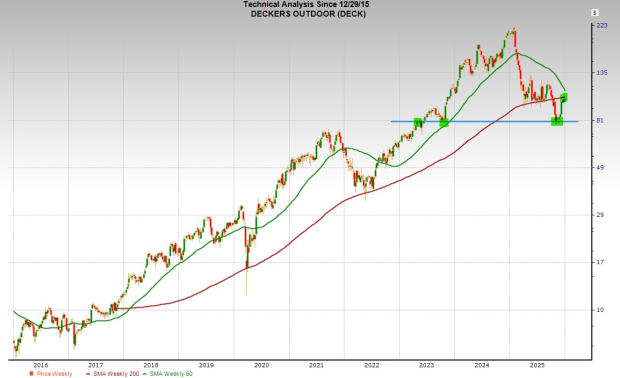Click the 10 price axis label
The height and width of the screenshot is (378, 620).
[x=600, y=310]
